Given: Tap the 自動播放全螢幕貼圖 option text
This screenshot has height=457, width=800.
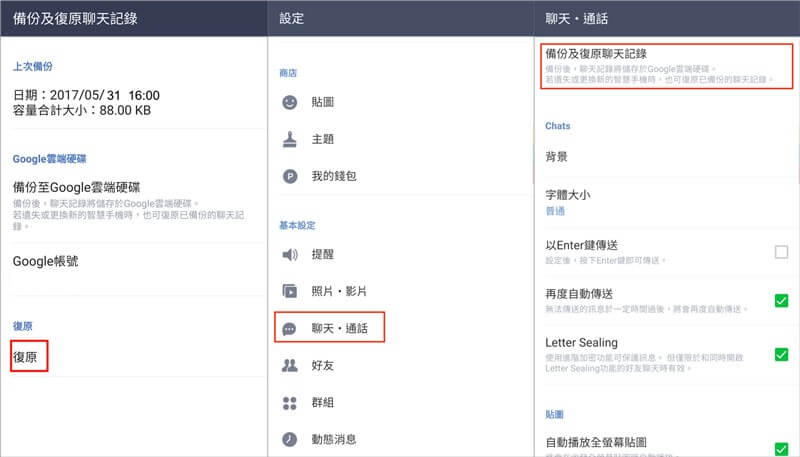Looking at the screenshot, I should [596, 442].
